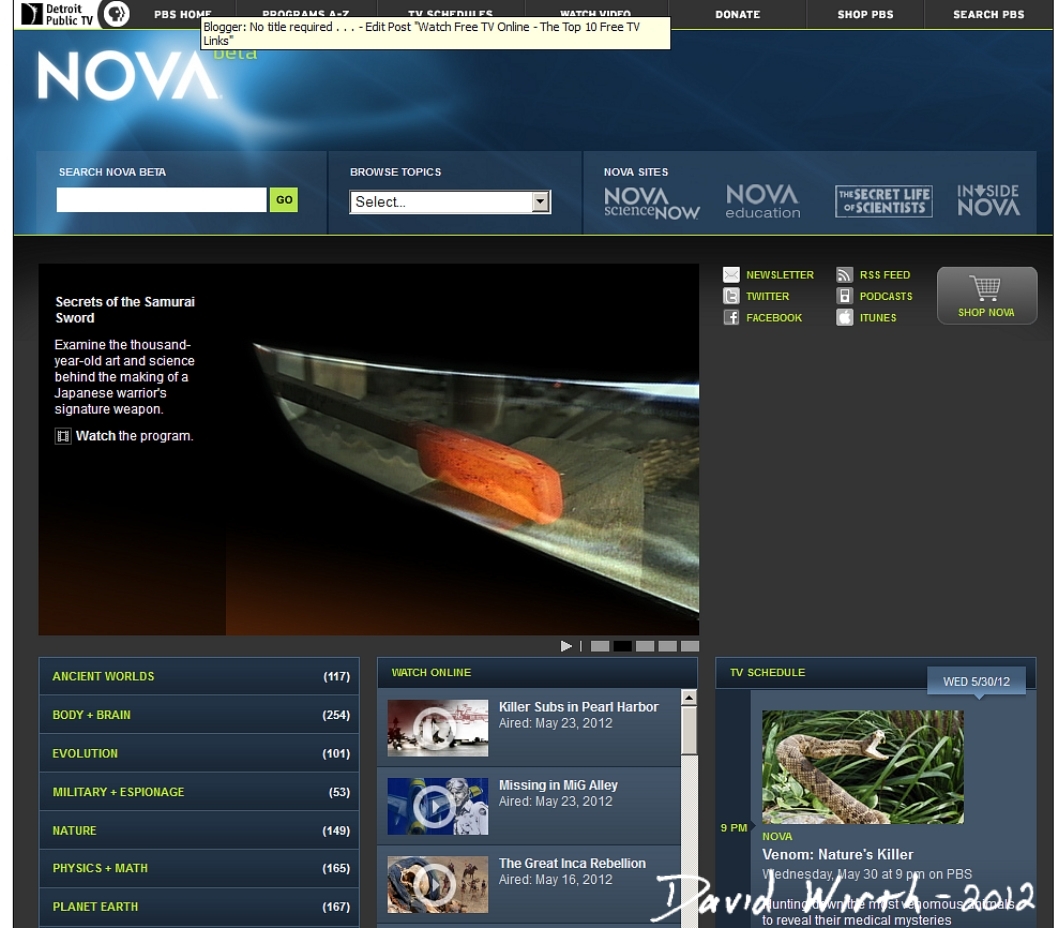Screen dimensions: 1058x928
Task: Select the fourth slideshow indicator
Action: coord(667,647)
